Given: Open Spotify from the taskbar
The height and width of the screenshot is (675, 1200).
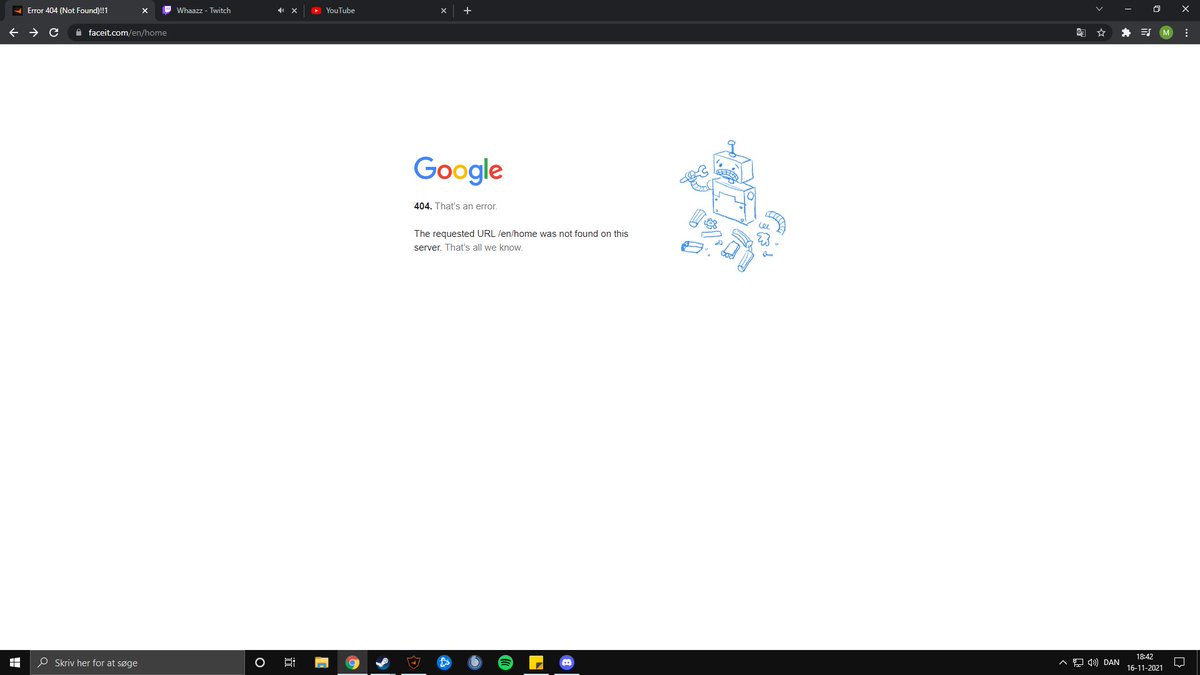Looking at the screenshot, I should tap(505, 662).
